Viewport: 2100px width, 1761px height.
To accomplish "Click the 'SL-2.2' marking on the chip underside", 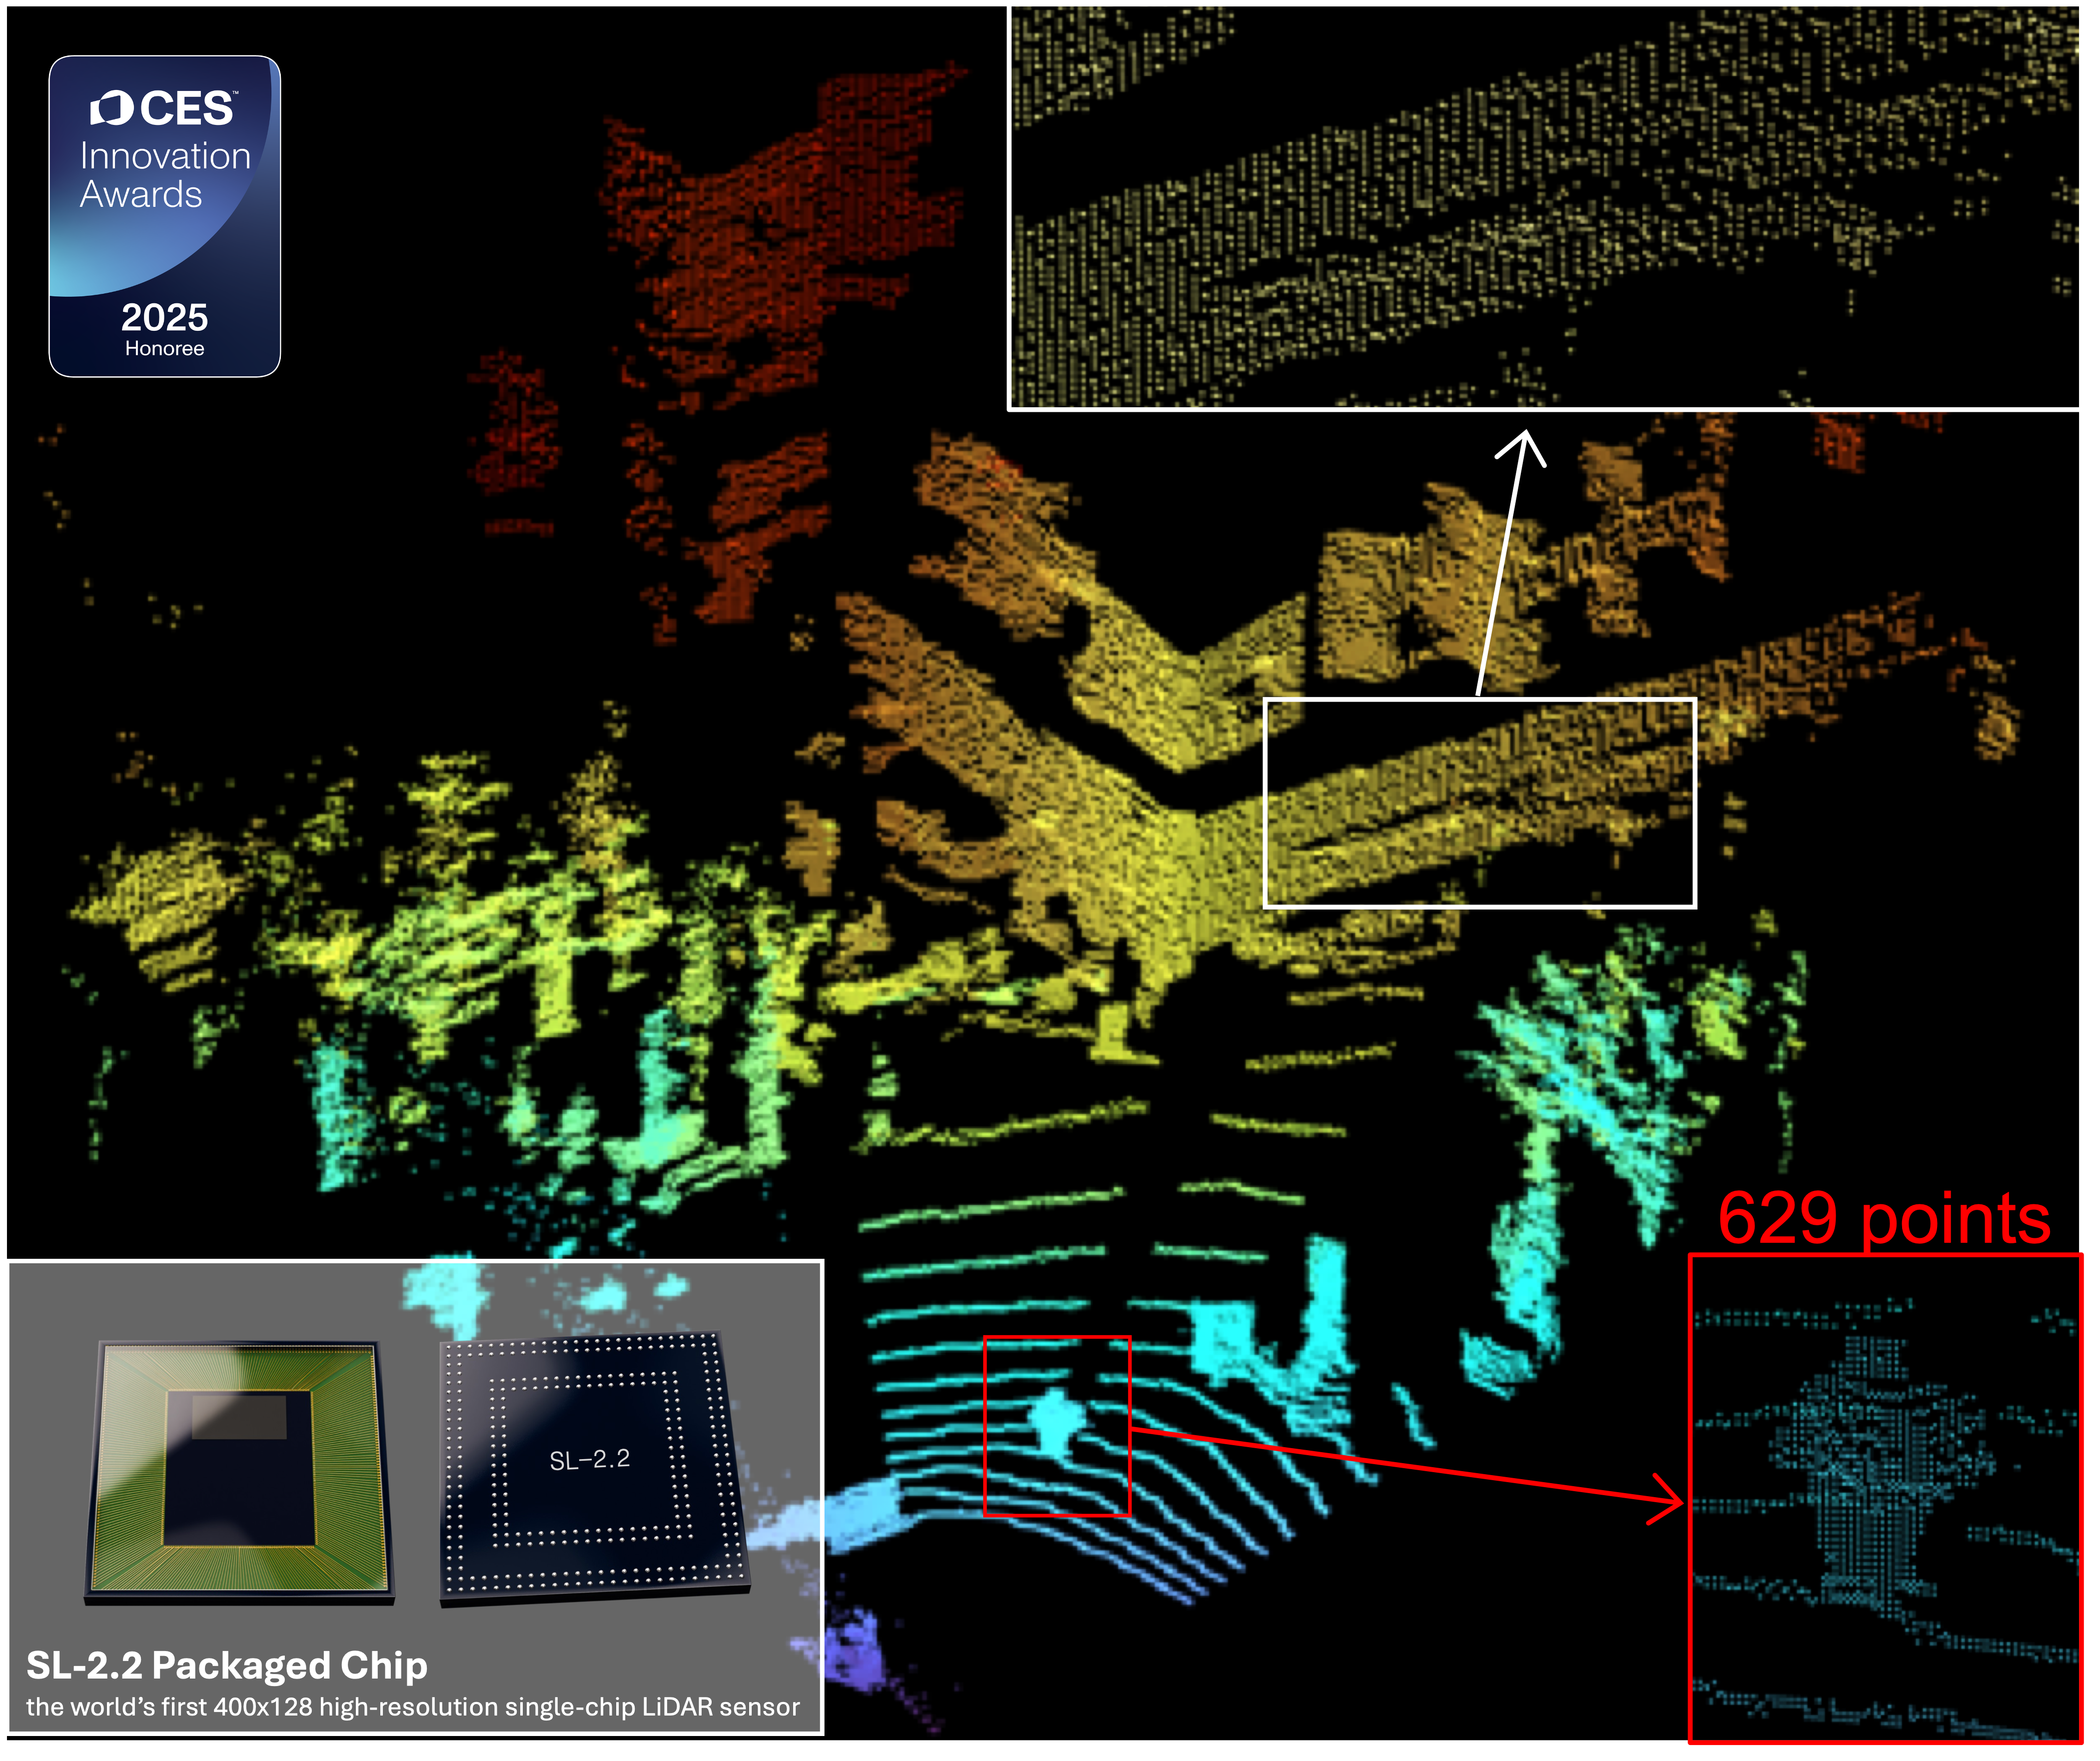I will point(590,1460).
